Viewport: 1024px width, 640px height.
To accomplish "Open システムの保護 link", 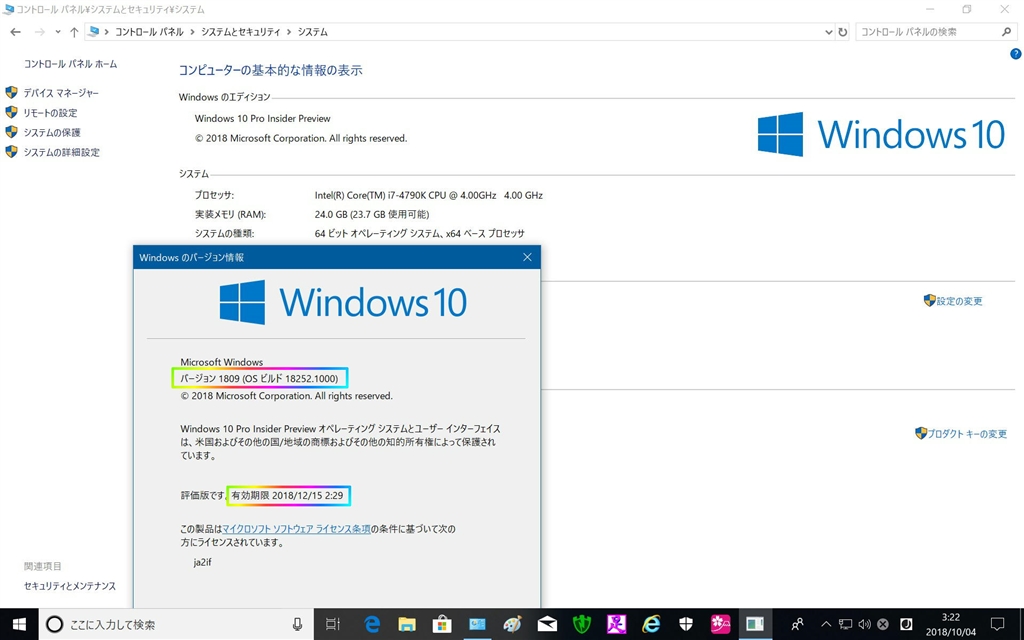I will point(52,133).
